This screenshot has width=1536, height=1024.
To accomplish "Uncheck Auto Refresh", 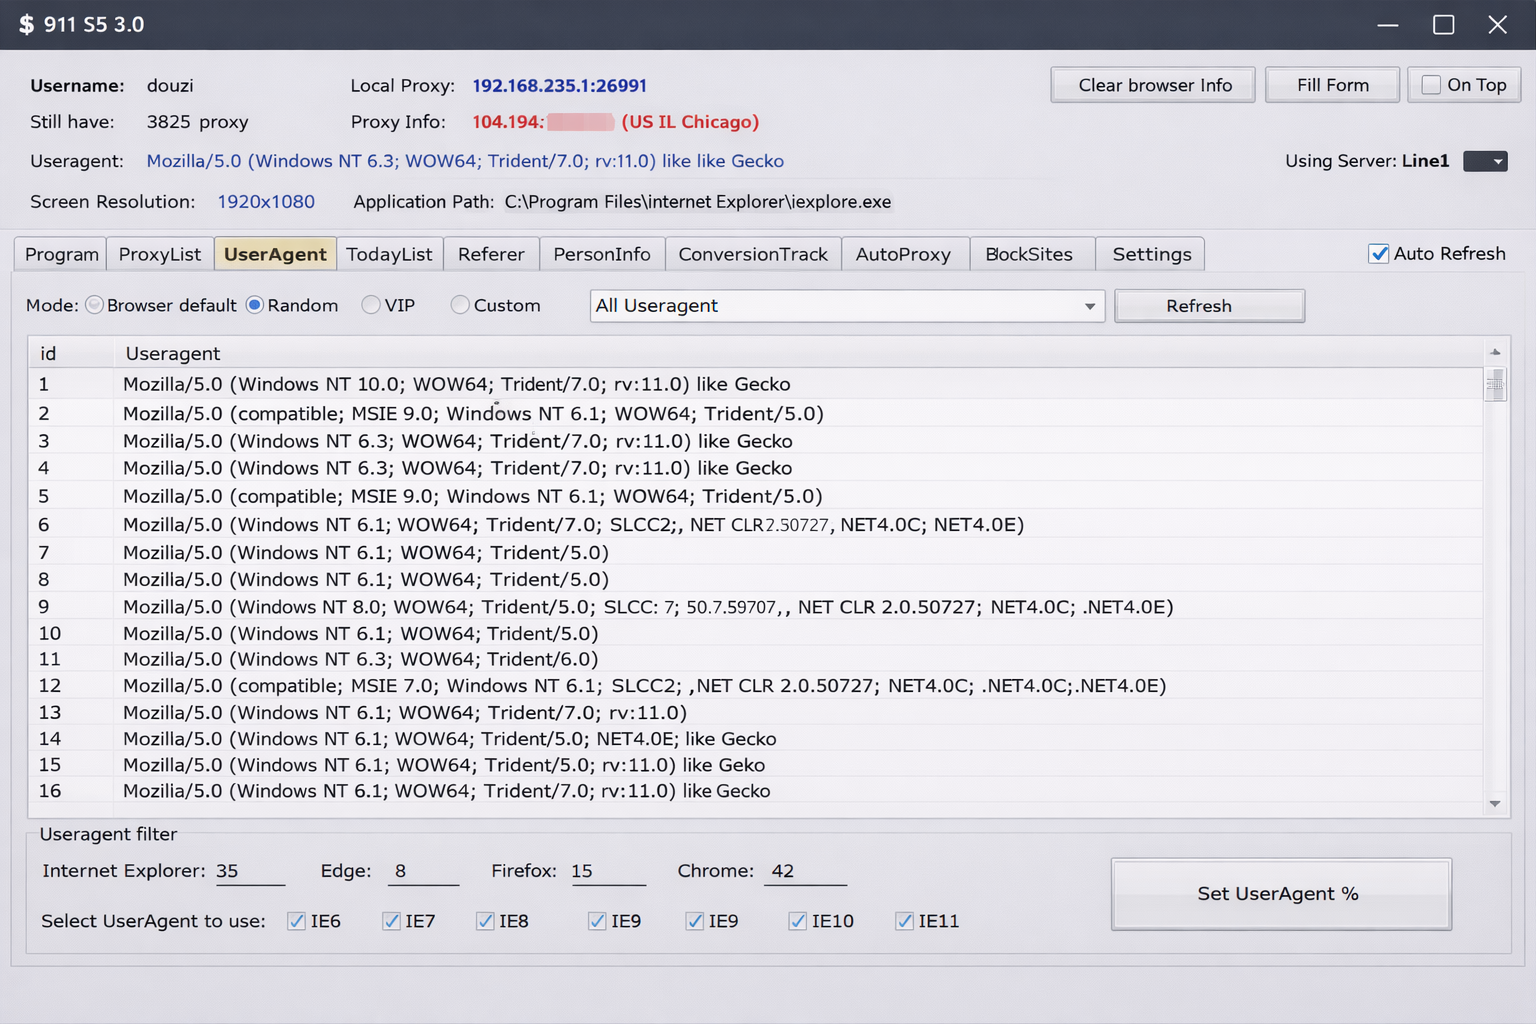I will (1379, 253).
